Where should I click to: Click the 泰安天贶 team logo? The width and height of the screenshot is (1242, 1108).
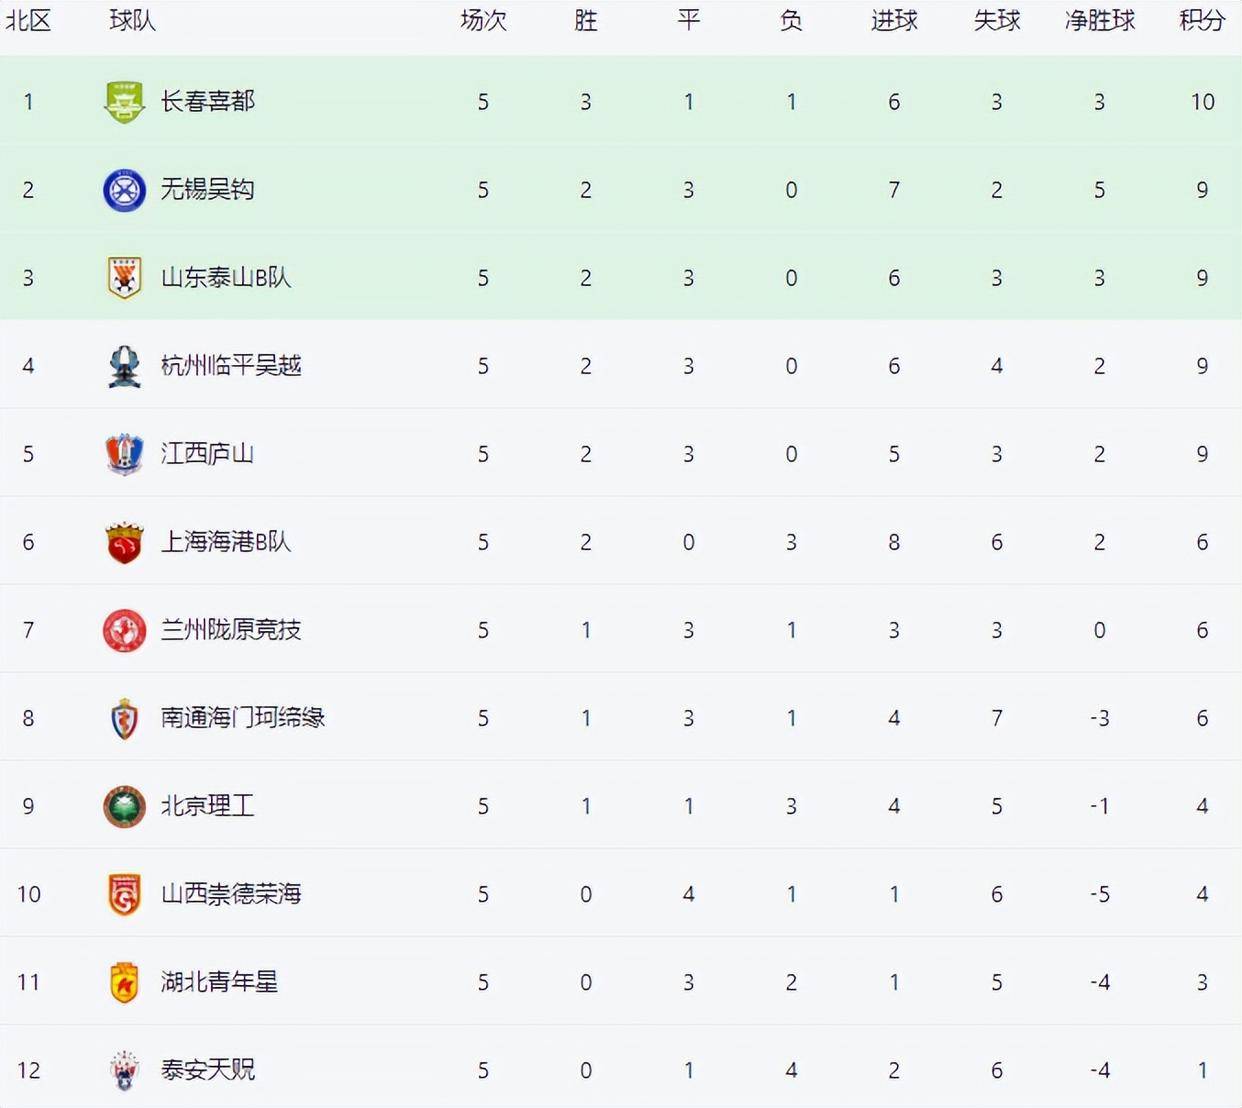pos(124,1070)
